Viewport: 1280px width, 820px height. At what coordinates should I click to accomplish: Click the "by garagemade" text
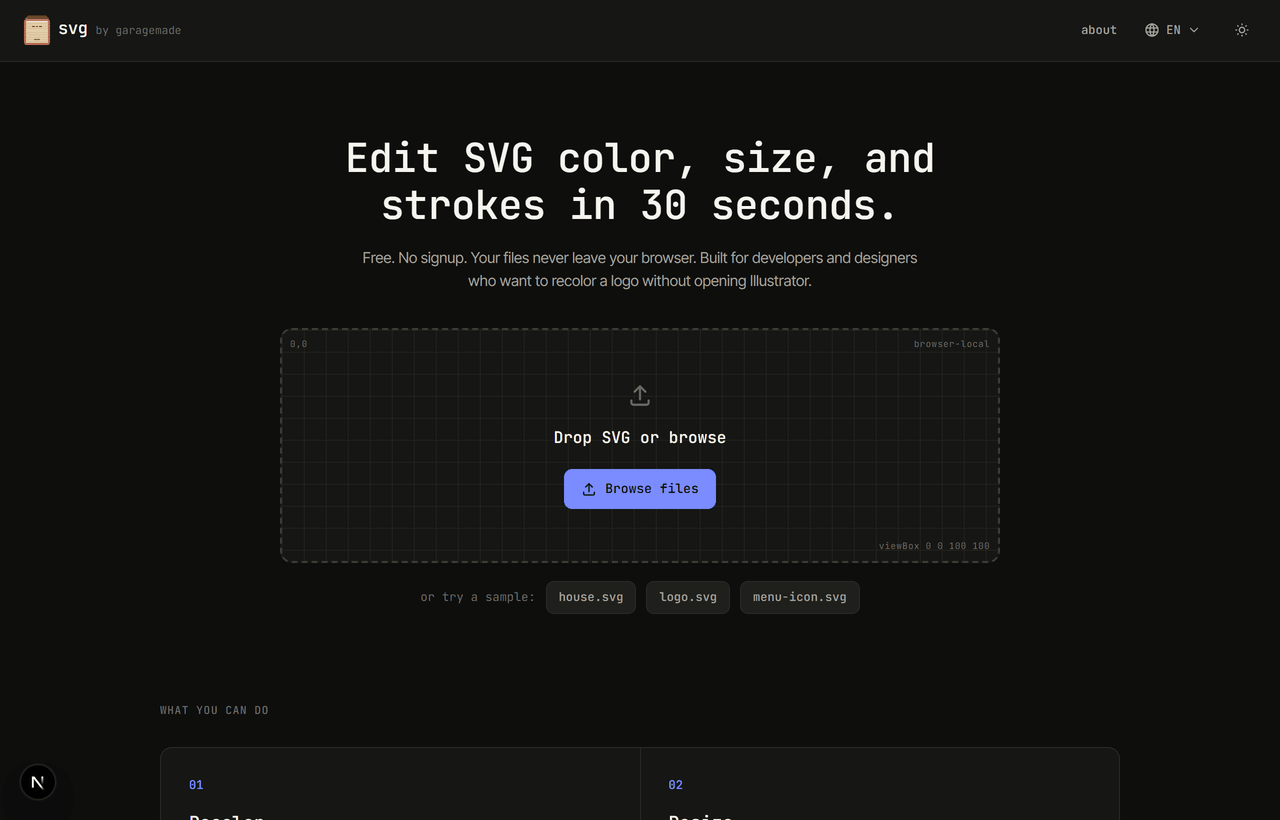(138, 31)
